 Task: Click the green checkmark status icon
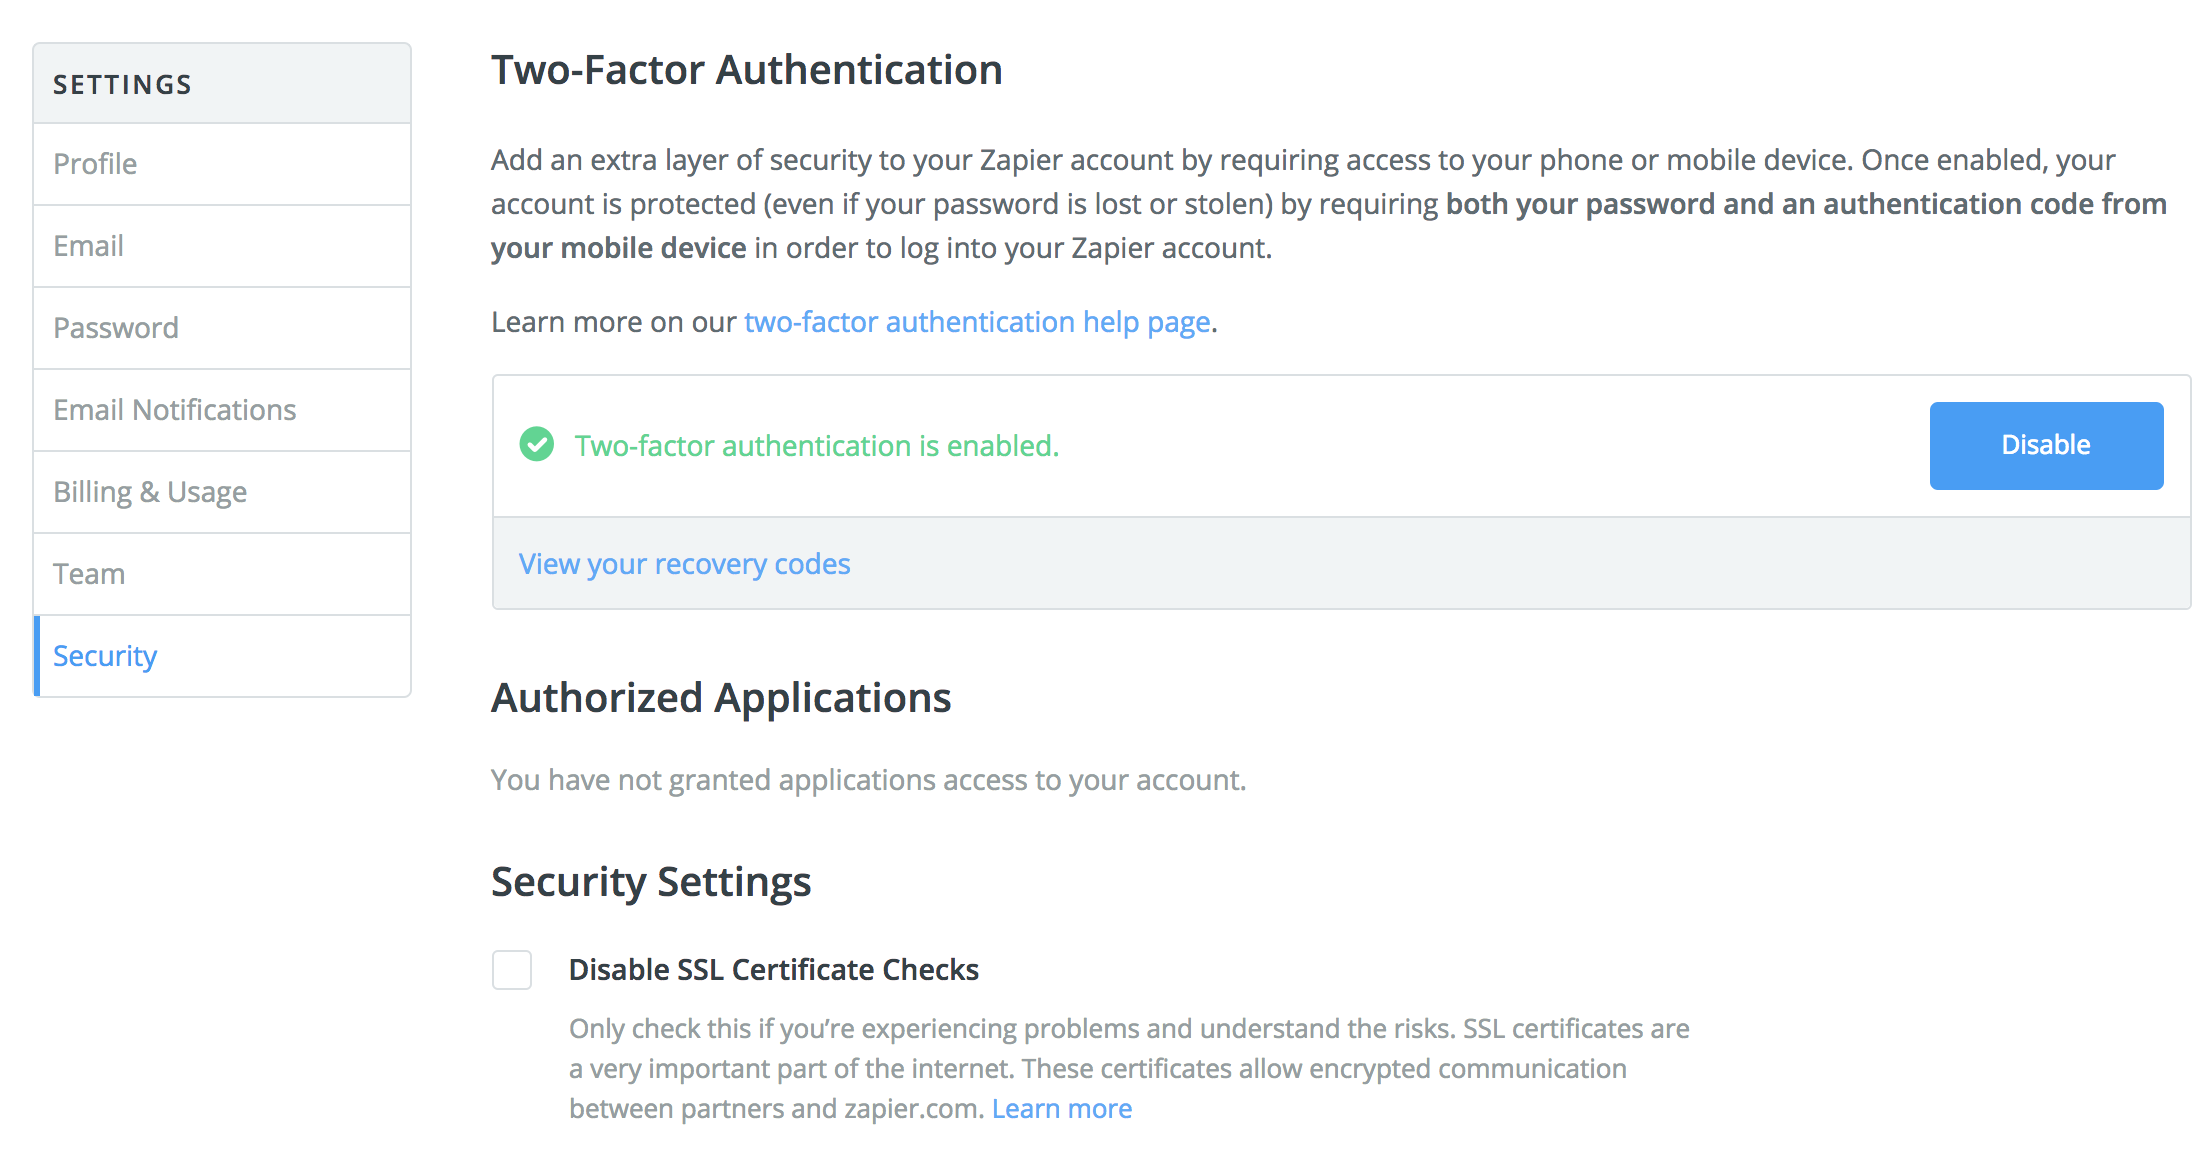[x=537, y=444]
